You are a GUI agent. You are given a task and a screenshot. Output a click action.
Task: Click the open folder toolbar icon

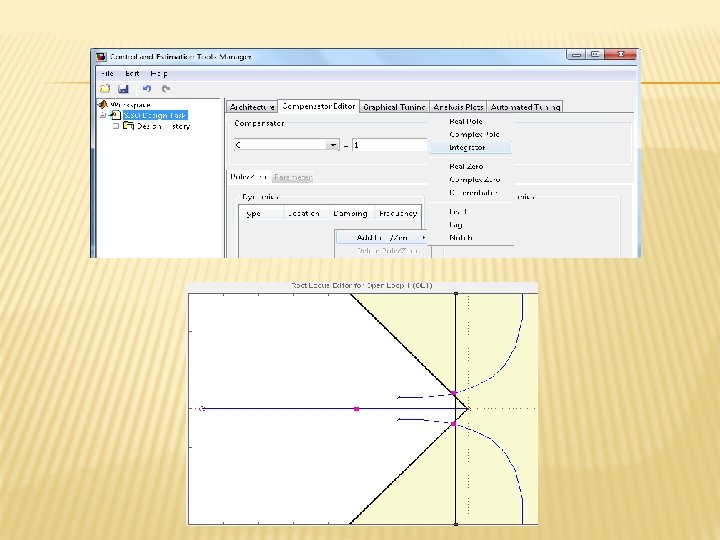[x=105, y=89]
